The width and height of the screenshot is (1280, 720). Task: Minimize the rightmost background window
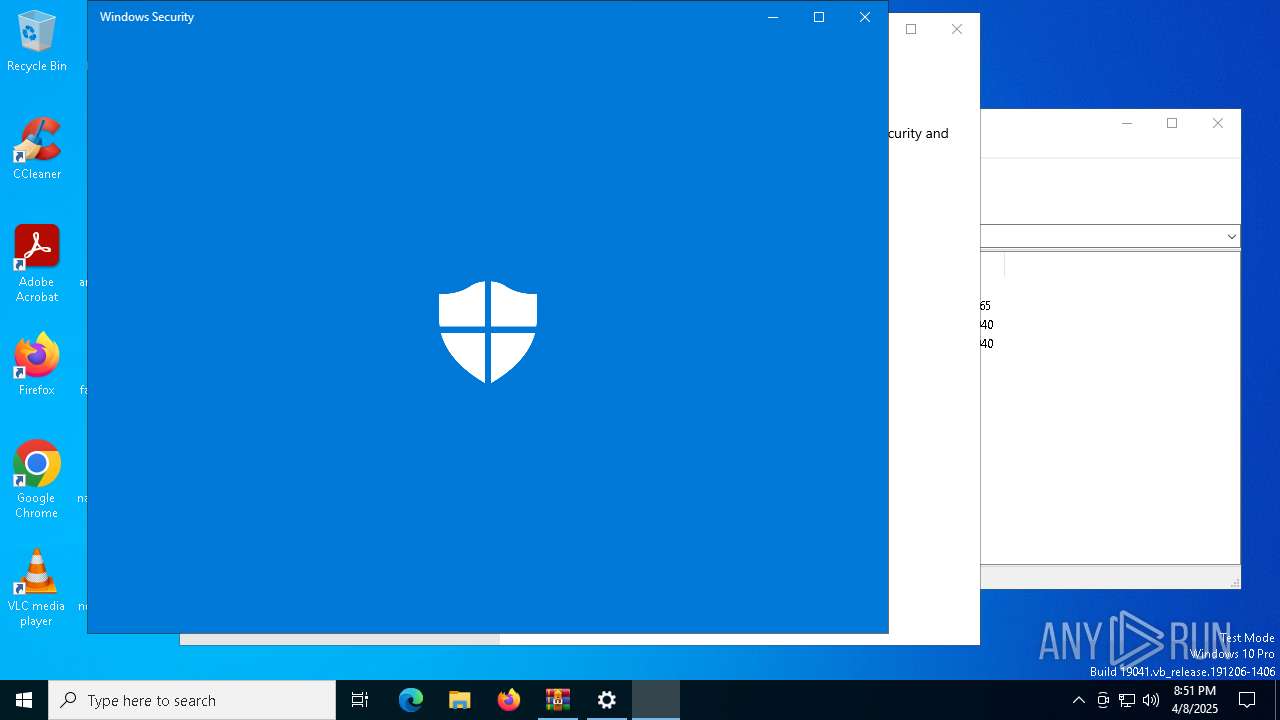coord(1127,123)
